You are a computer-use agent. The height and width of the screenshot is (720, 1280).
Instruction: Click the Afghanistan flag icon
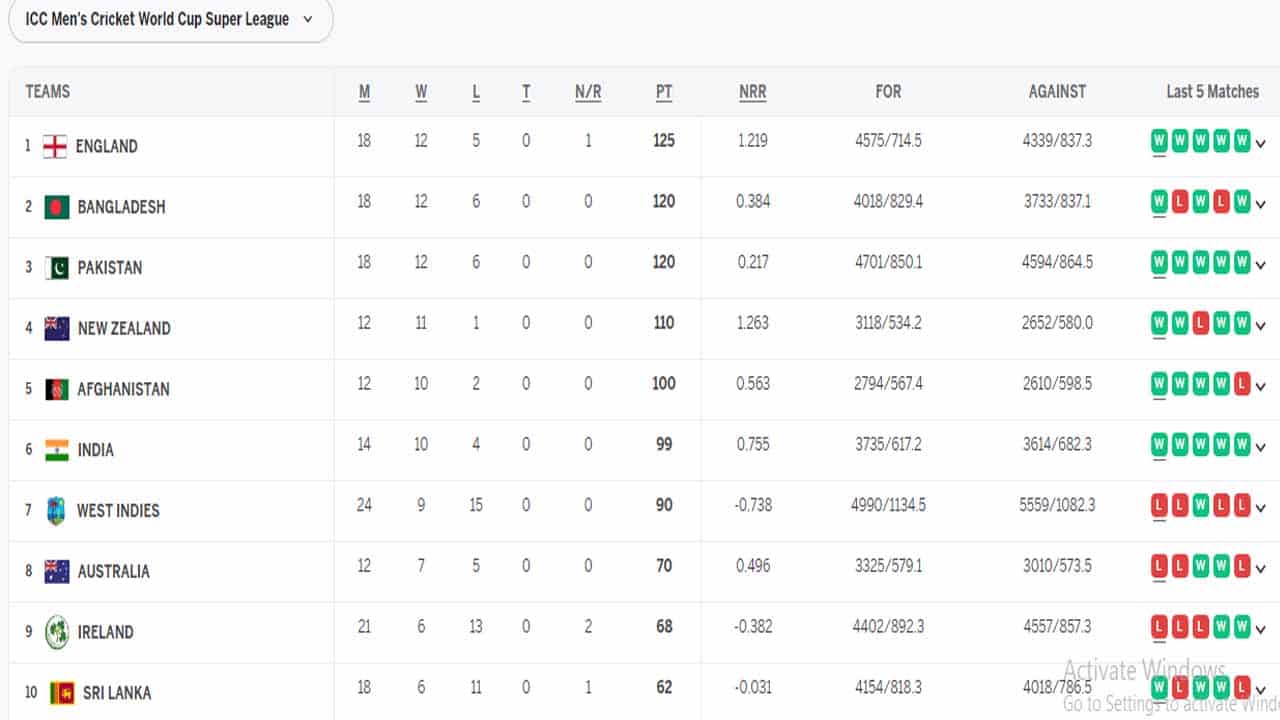(57, 390)
